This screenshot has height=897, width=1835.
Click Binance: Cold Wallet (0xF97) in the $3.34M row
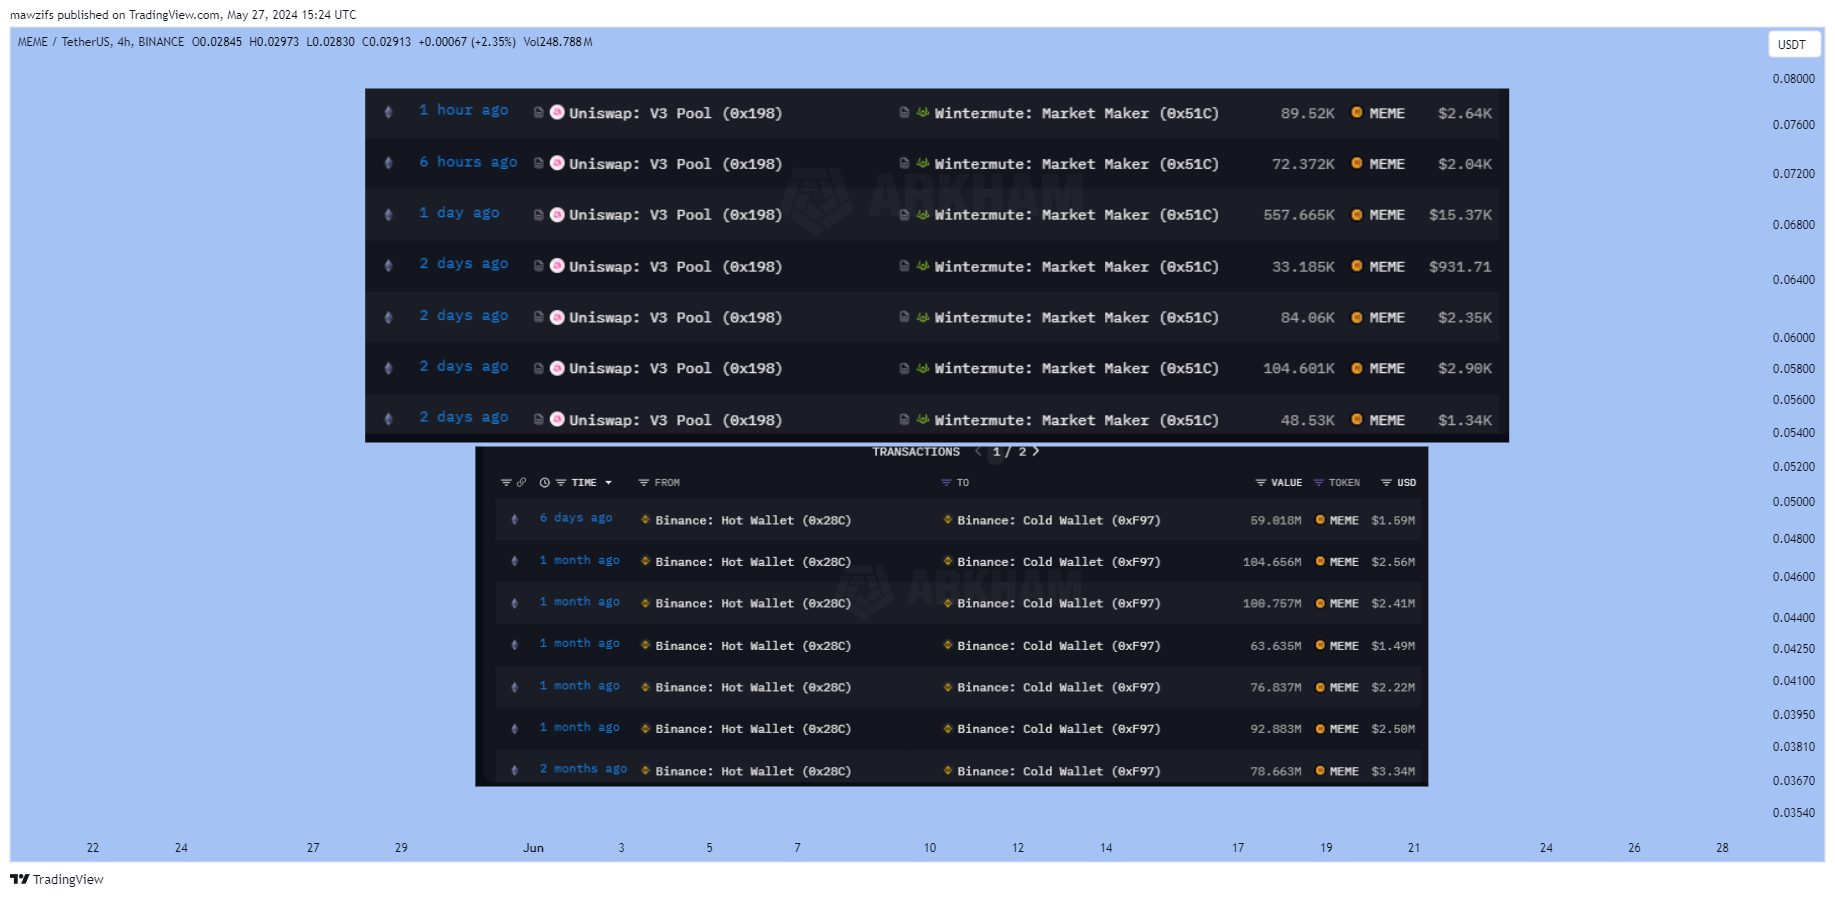point(1059,771)
